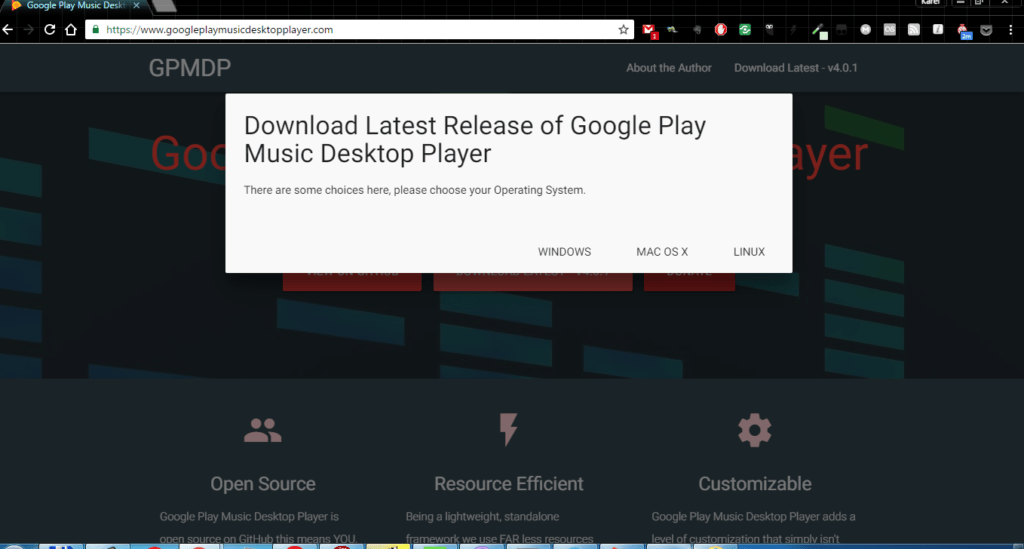Open the AdBlock stop-hand extension
1024x549 pixels.
coord(720,29)
